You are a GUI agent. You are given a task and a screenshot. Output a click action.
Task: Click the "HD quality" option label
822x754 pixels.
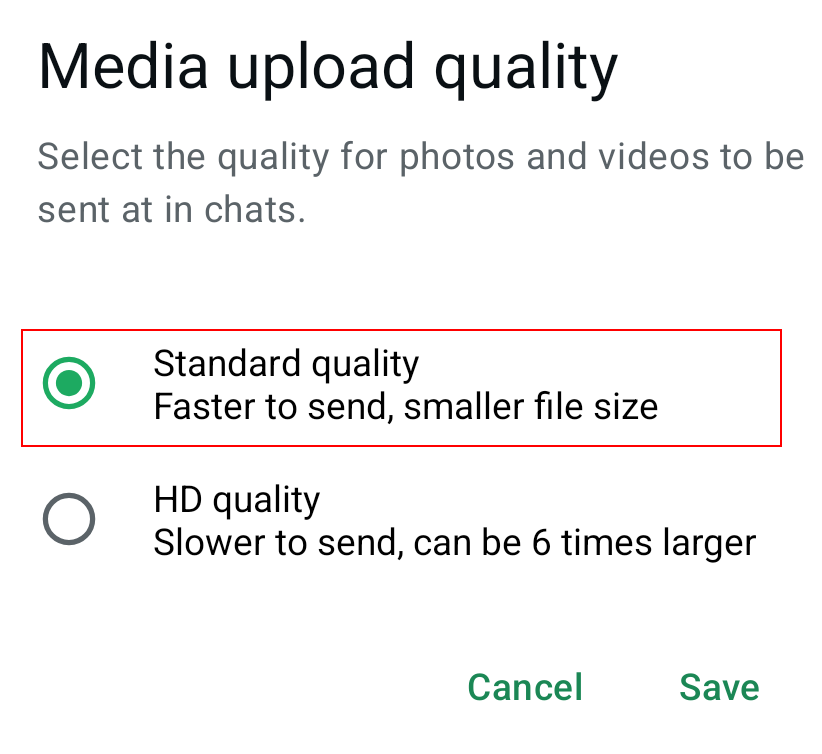[236, 499]
